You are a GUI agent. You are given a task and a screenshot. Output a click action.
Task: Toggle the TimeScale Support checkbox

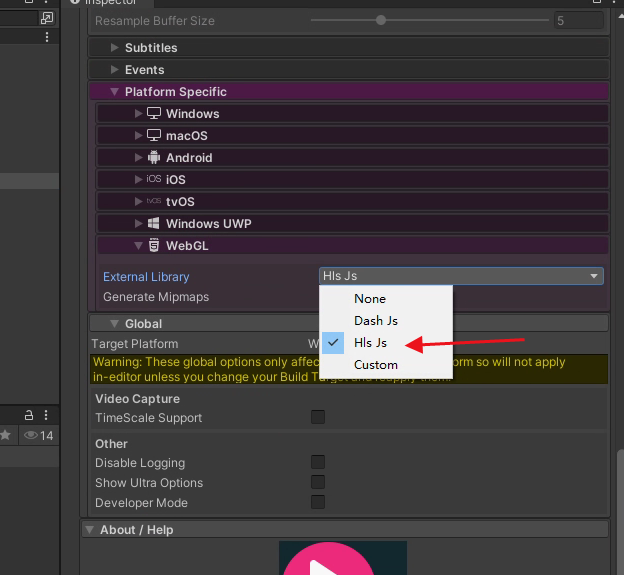[x=318, y=417]
